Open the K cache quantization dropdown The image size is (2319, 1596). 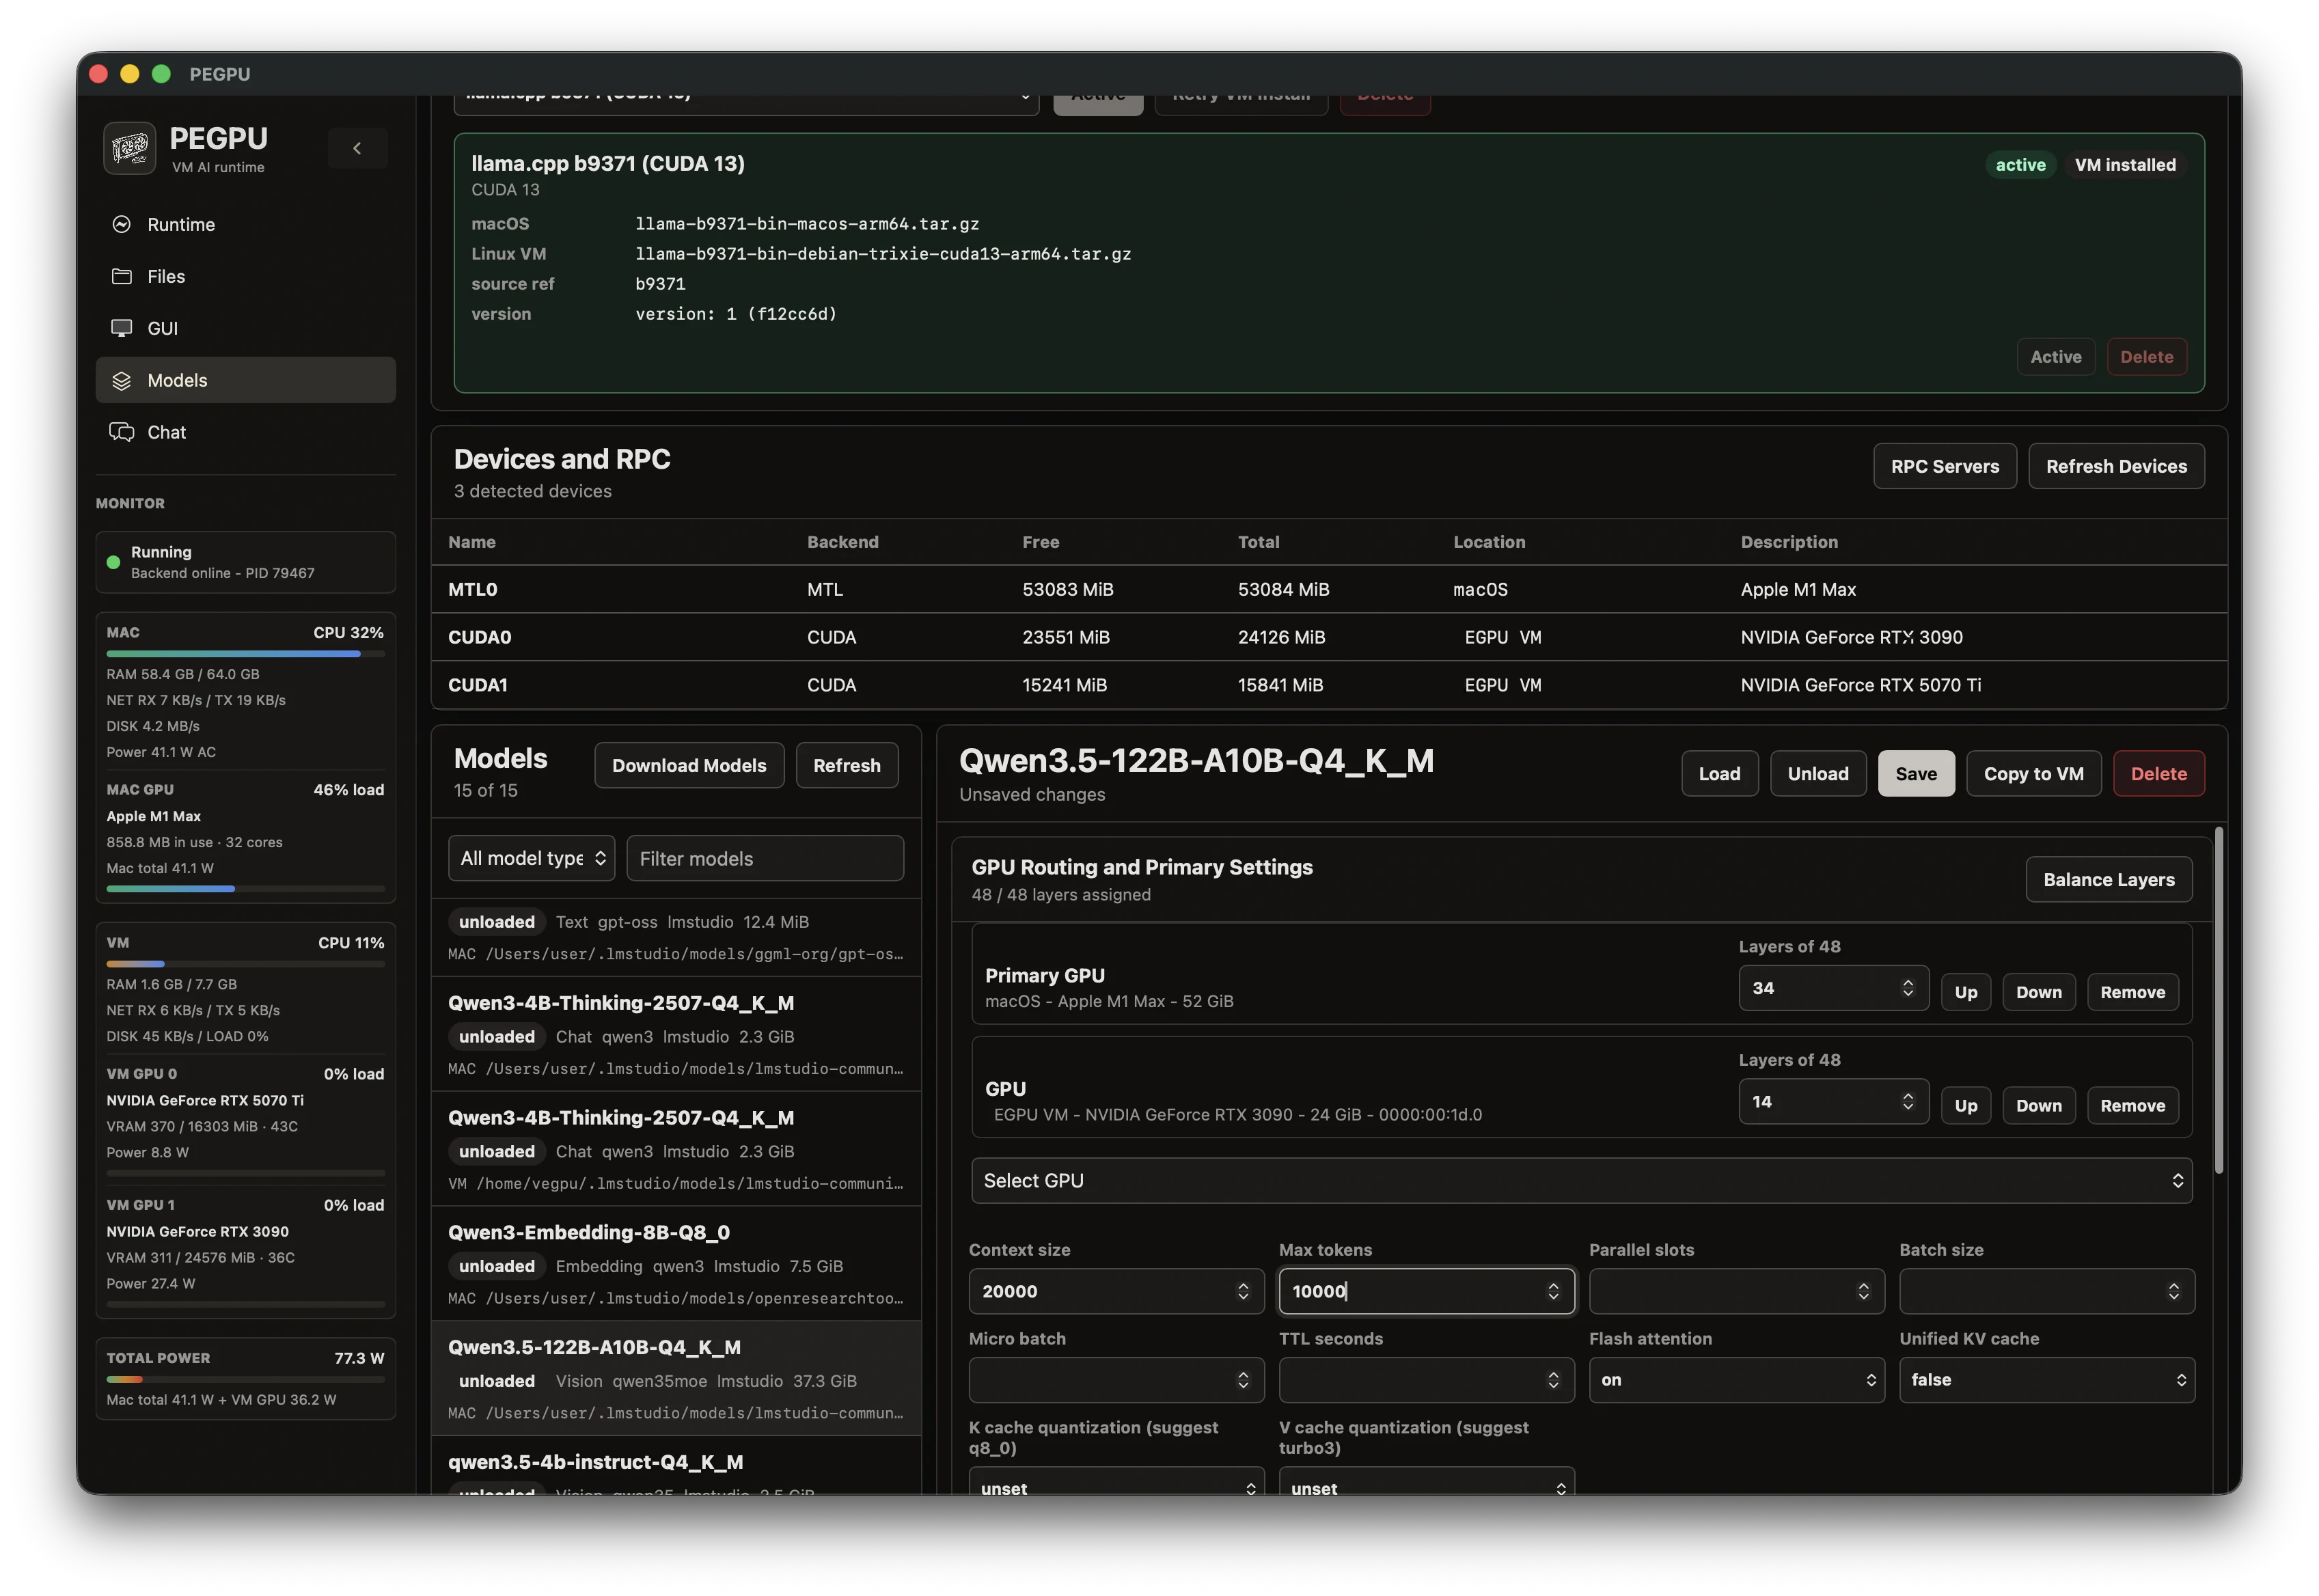click(x=1116, y=1481)
